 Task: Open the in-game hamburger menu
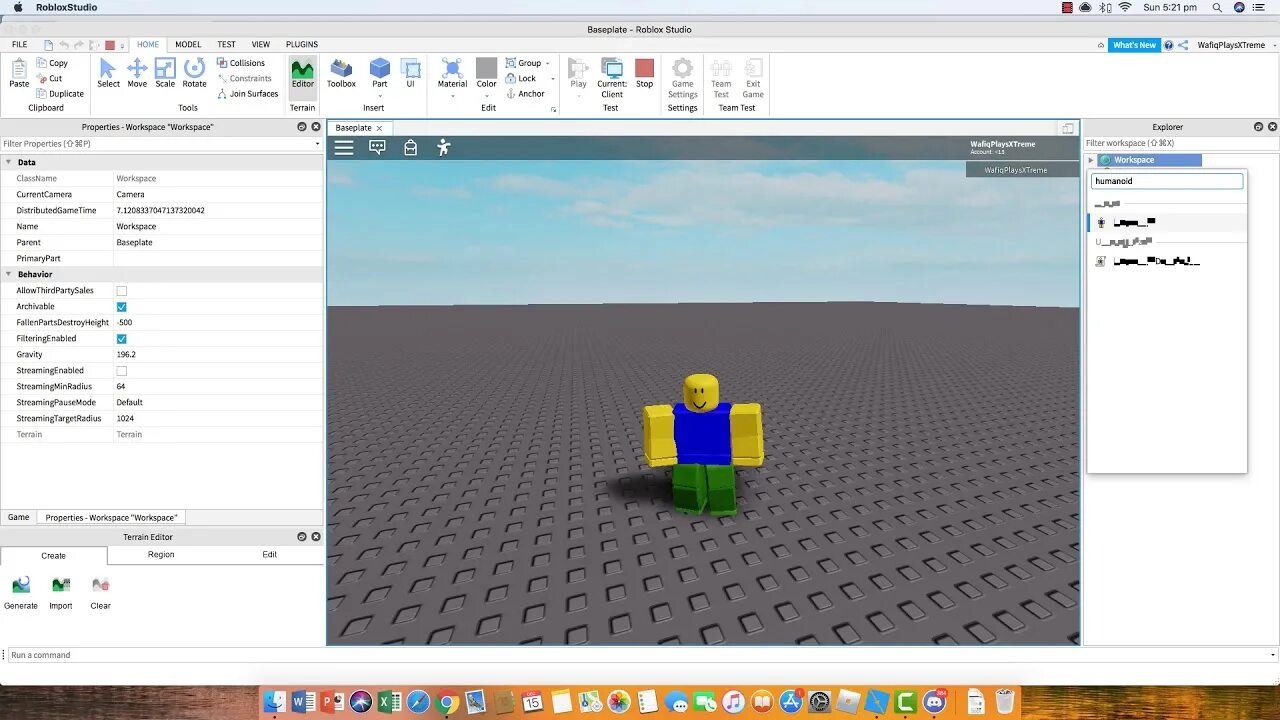[344, 147]
